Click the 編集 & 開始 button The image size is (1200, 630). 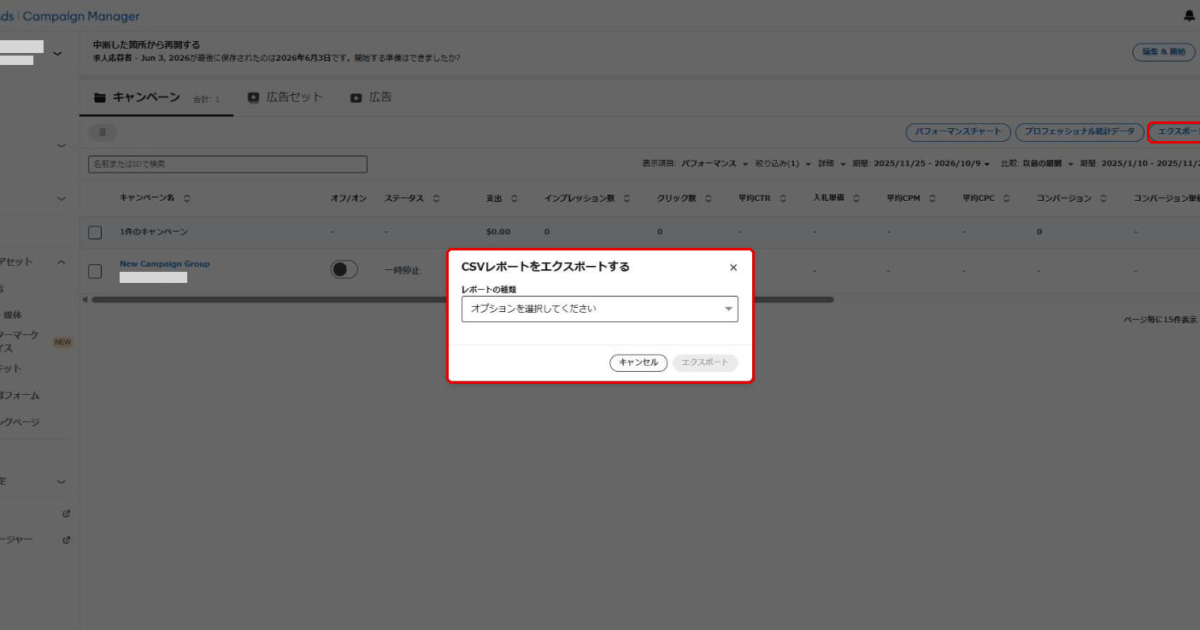click(1164, 52)
